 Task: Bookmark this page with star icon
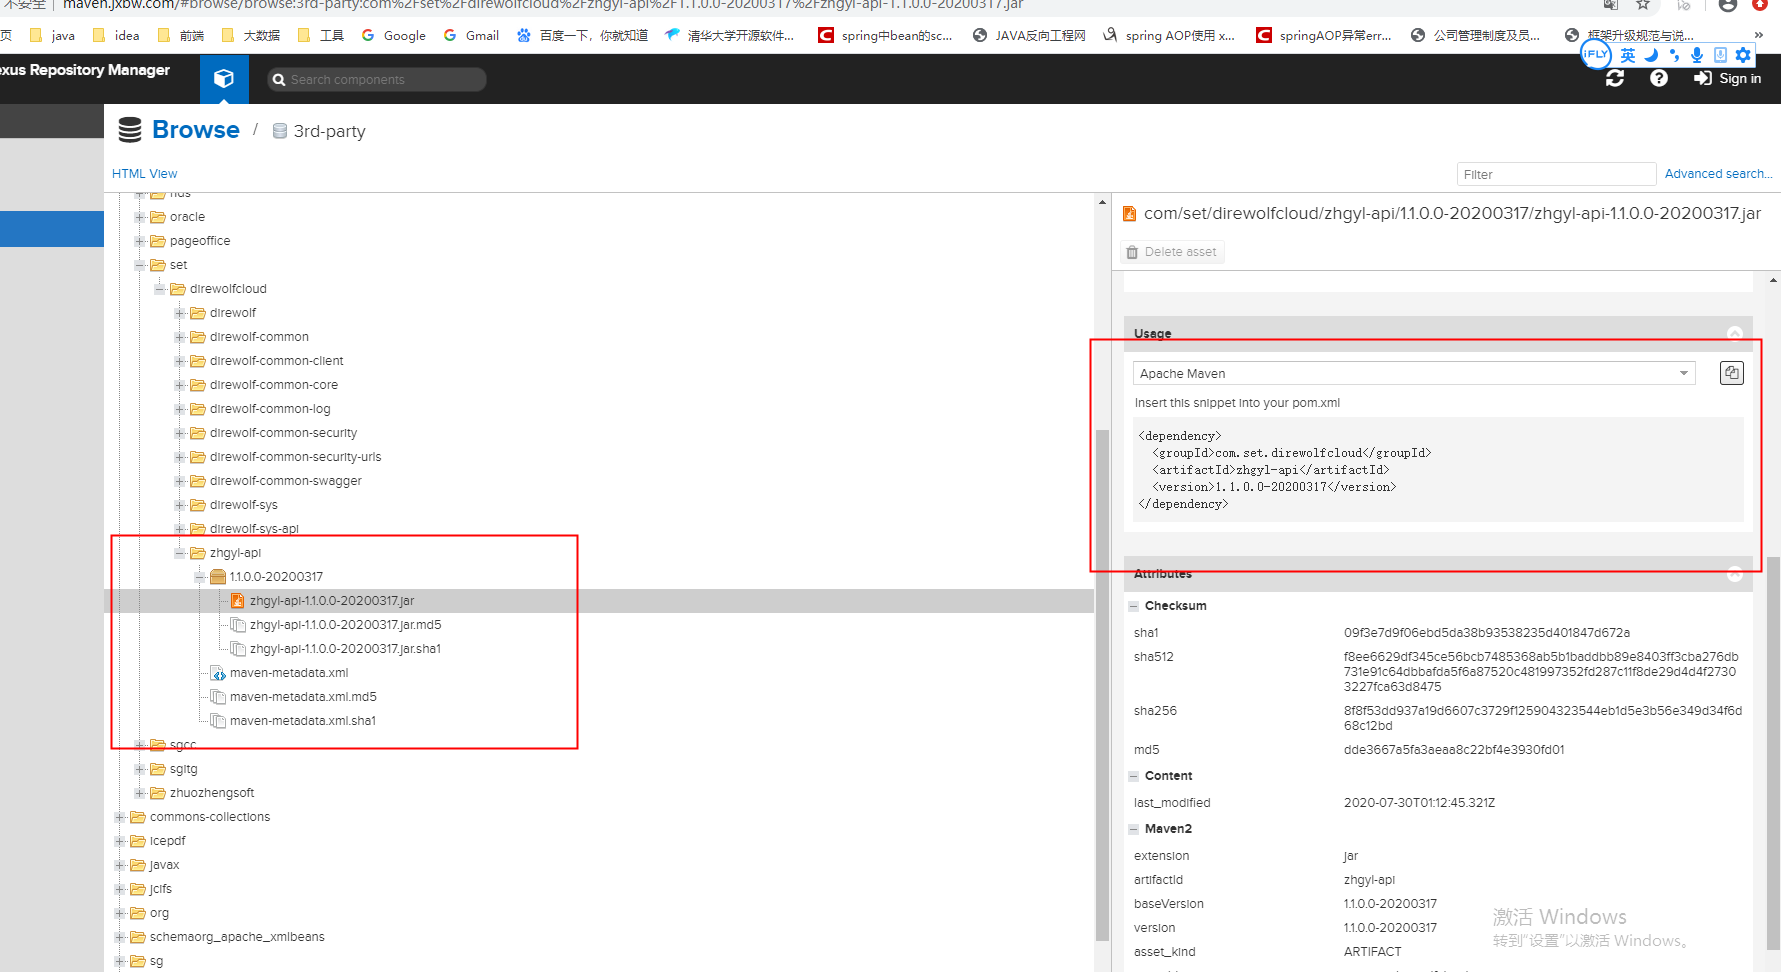tap(1643, 5)
